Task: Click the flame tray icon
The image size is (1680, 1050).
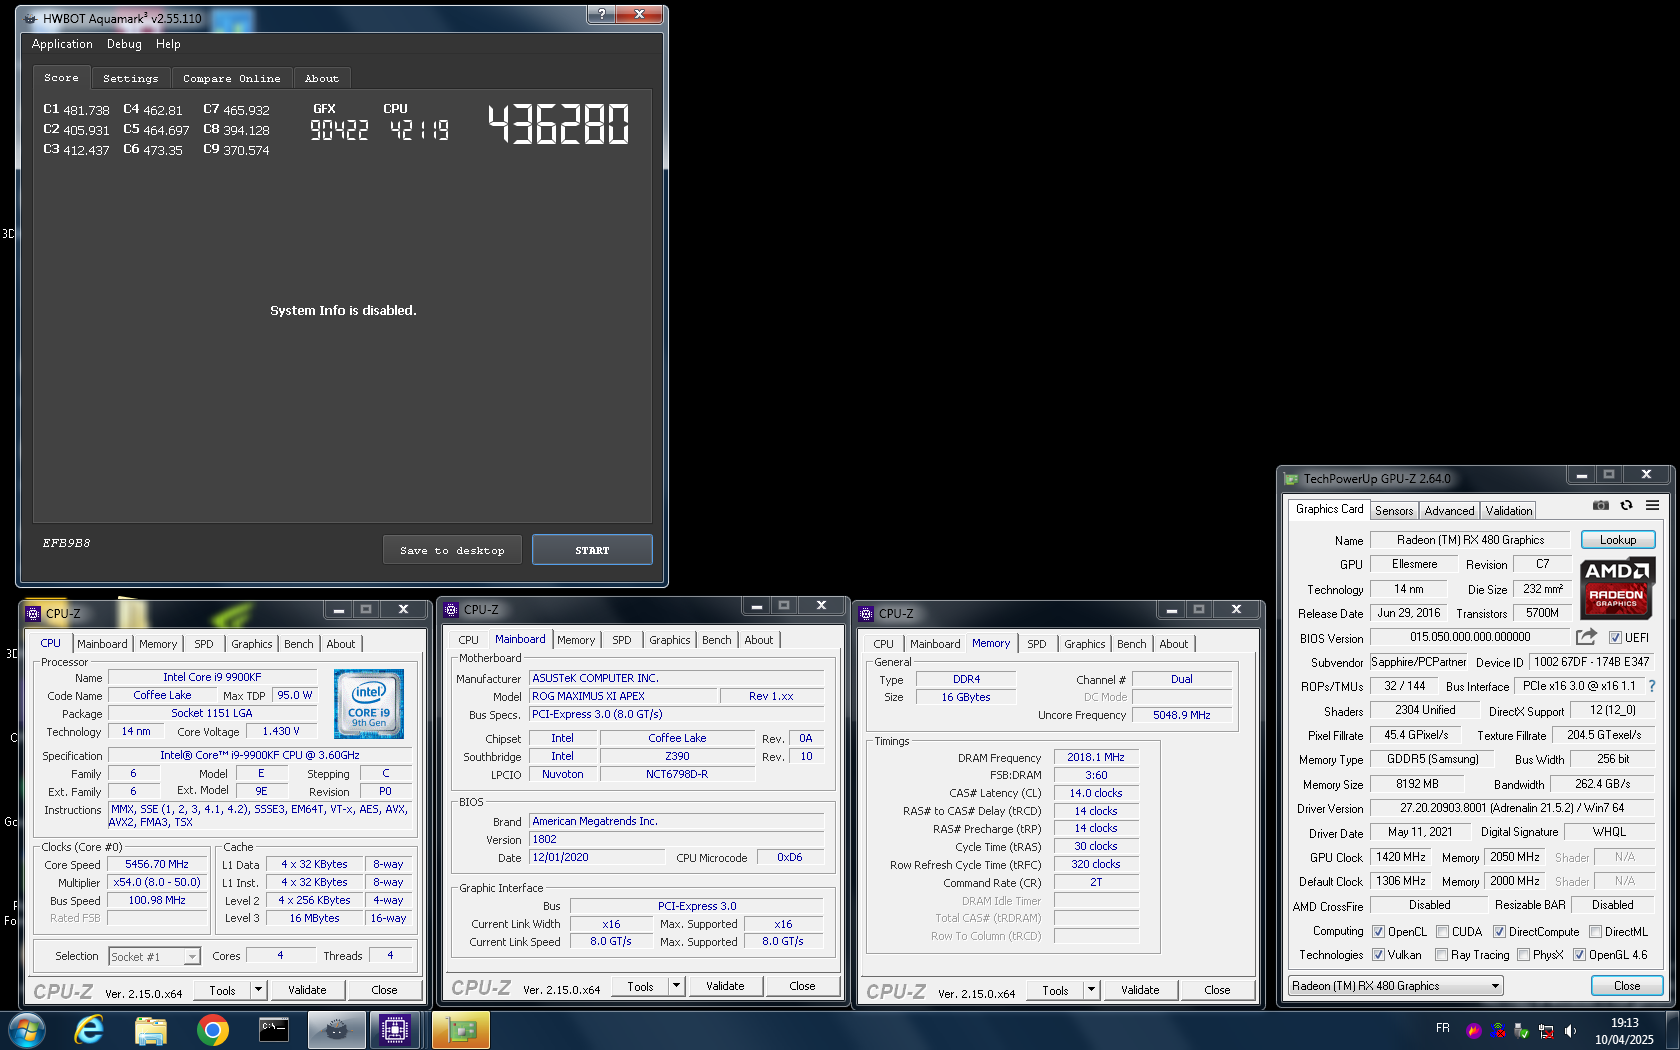Action: pyautogui.click(x=1473, y=1030)
